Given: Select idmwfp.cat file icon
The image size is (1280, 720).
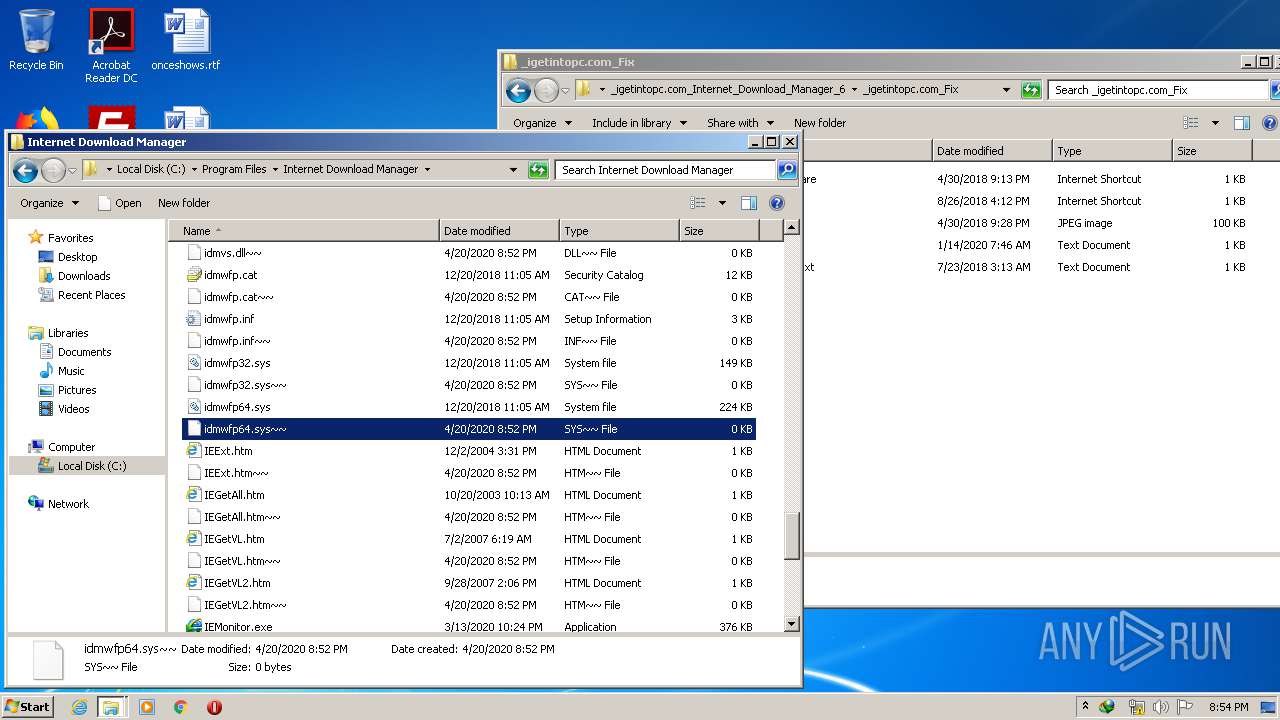Looking at the screenshot, I should point(194,275).
